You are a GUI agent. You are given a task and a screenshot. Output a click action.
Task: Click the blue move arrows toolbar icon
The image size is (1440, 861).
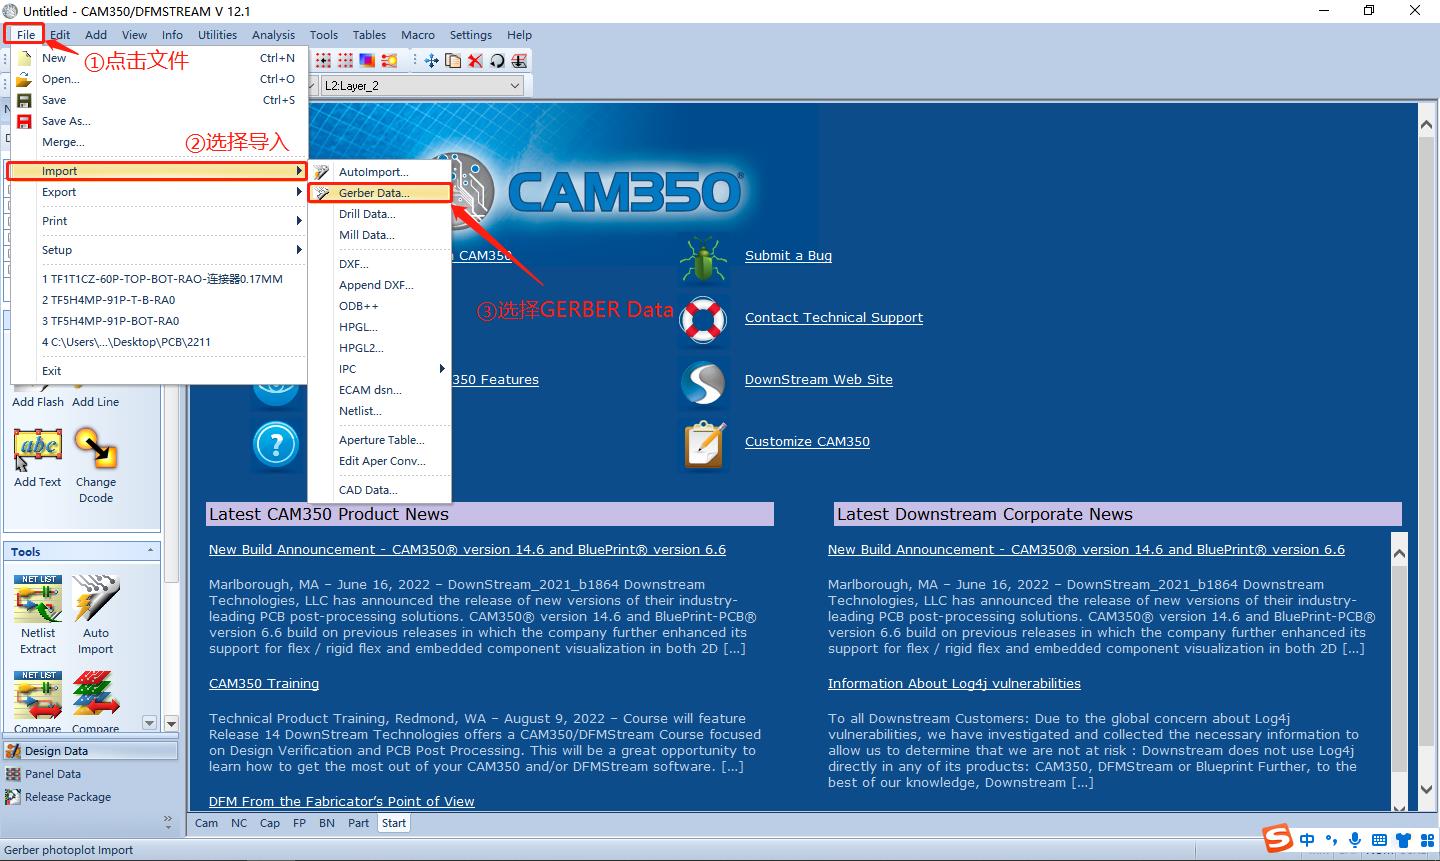[431, 61]
